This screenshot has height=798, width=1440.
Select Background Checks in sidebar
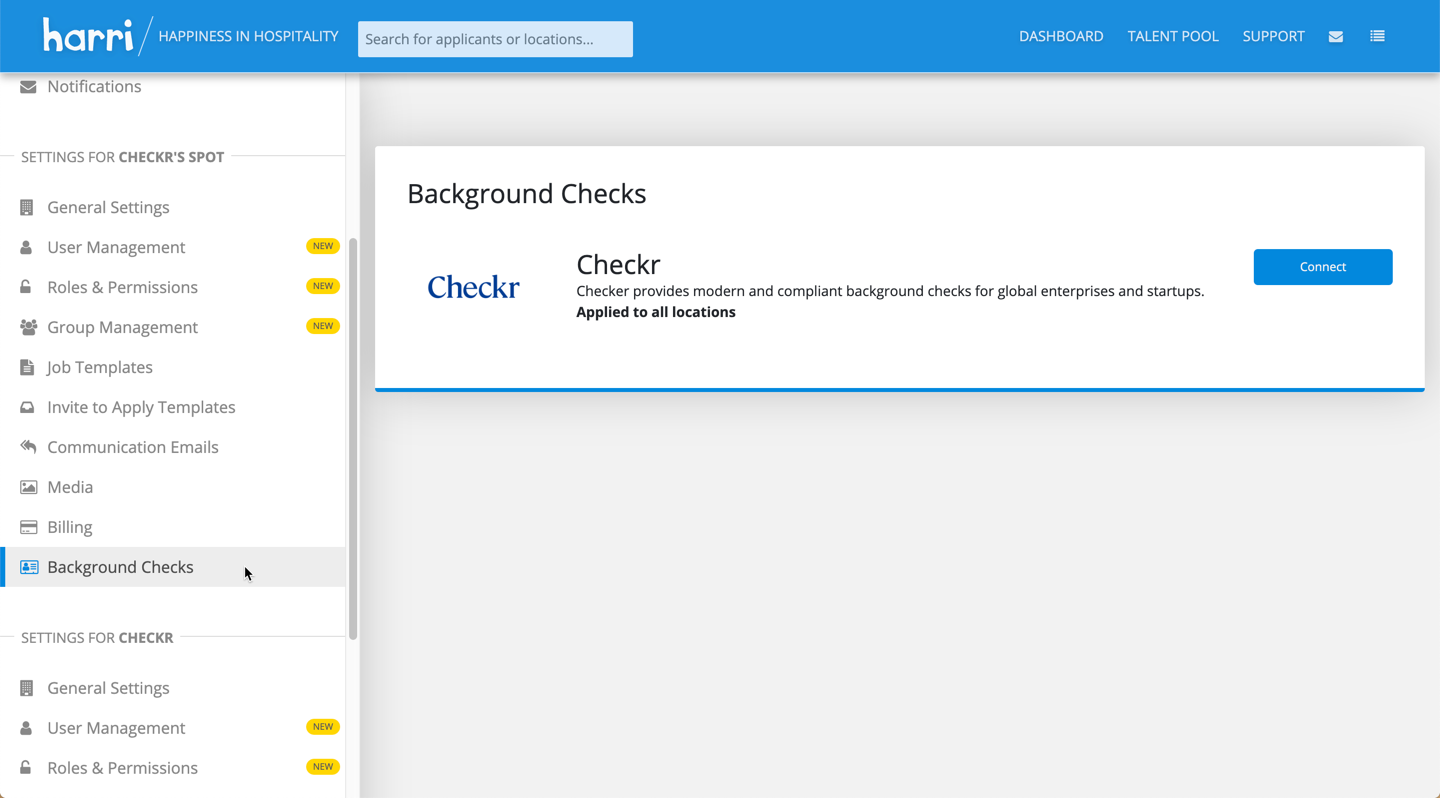tap(172, 567)
